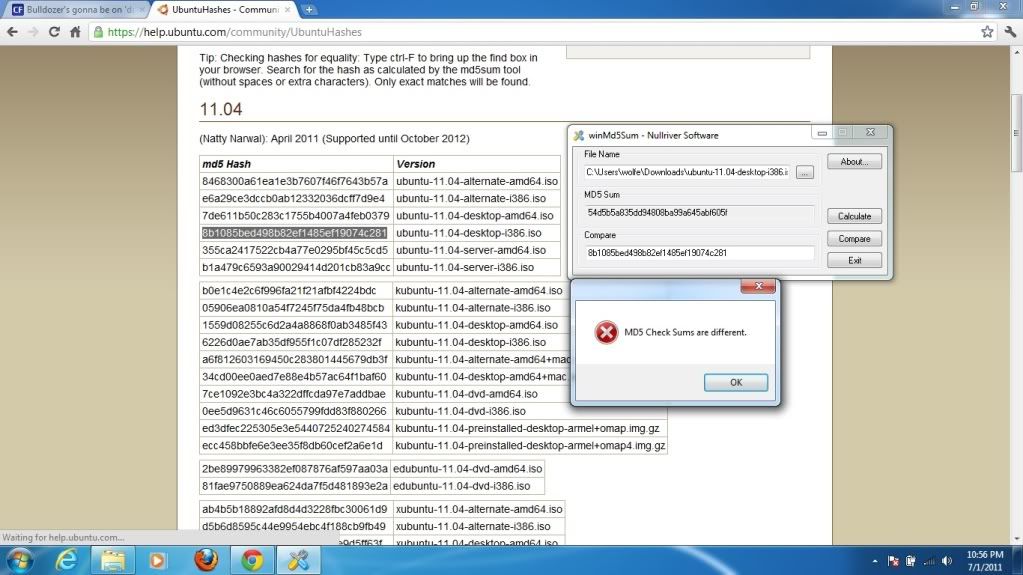Click the Action Center flag tray icon

point(893,561)
